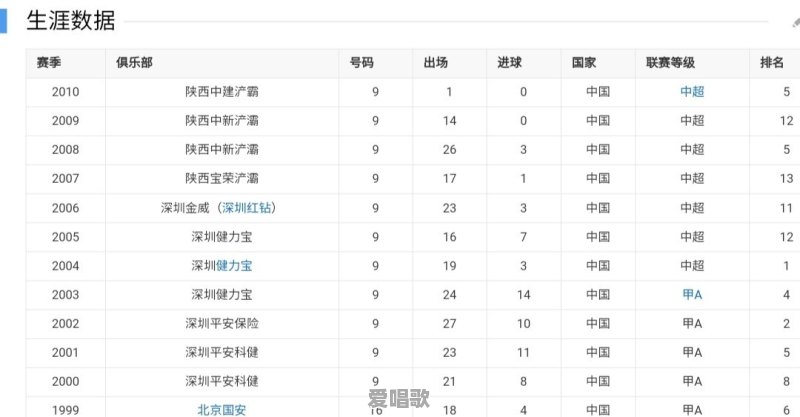Select the 排名 column header
This screenshot has height=417, width=800.
click(x=772, y=63)
